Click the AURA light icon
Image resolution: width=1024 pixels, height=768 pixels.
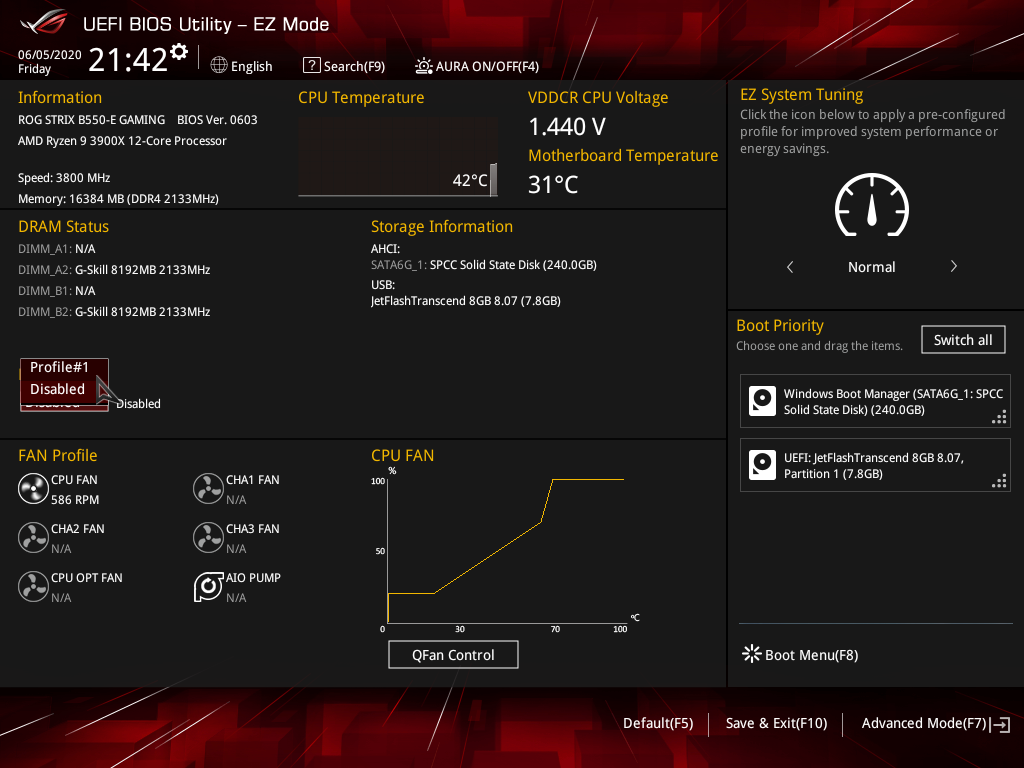pyautogui.click(x=423, y=66)
